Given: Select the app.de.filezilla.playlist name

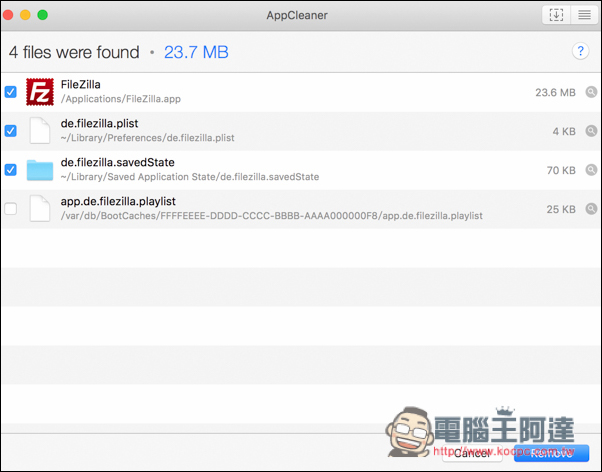Looking at the screenshot, I should point(118,202).
